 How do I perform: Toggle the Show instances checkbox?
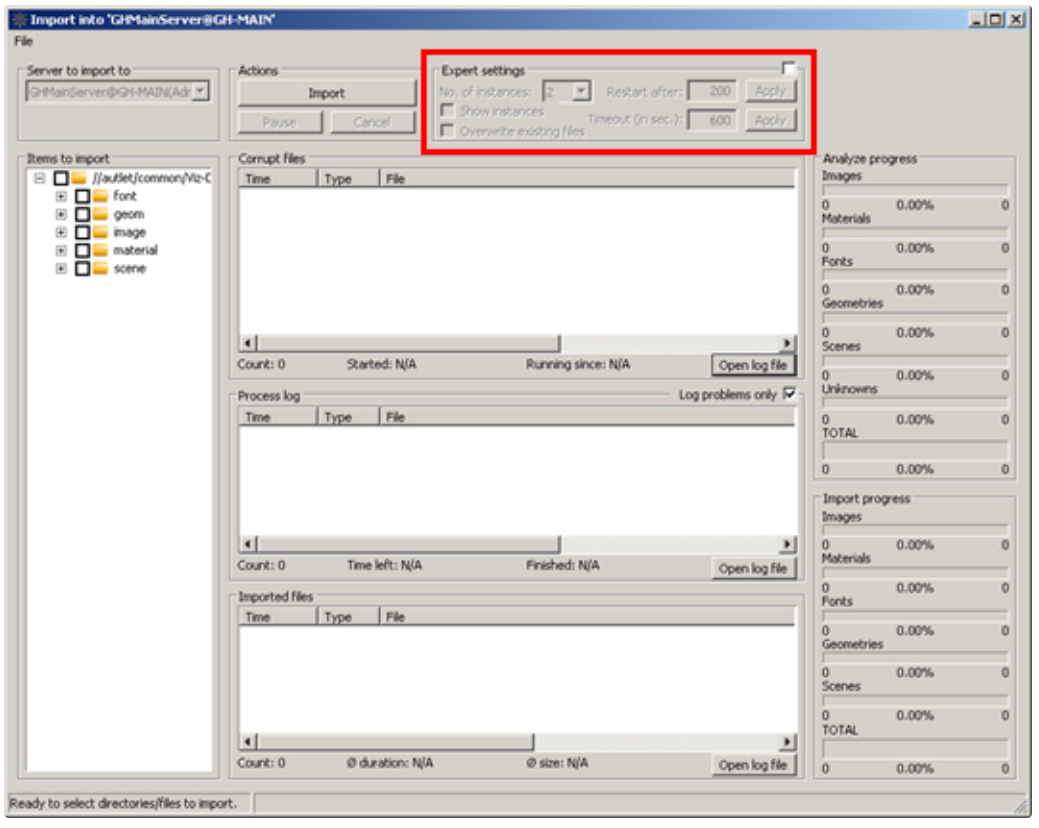447,110
